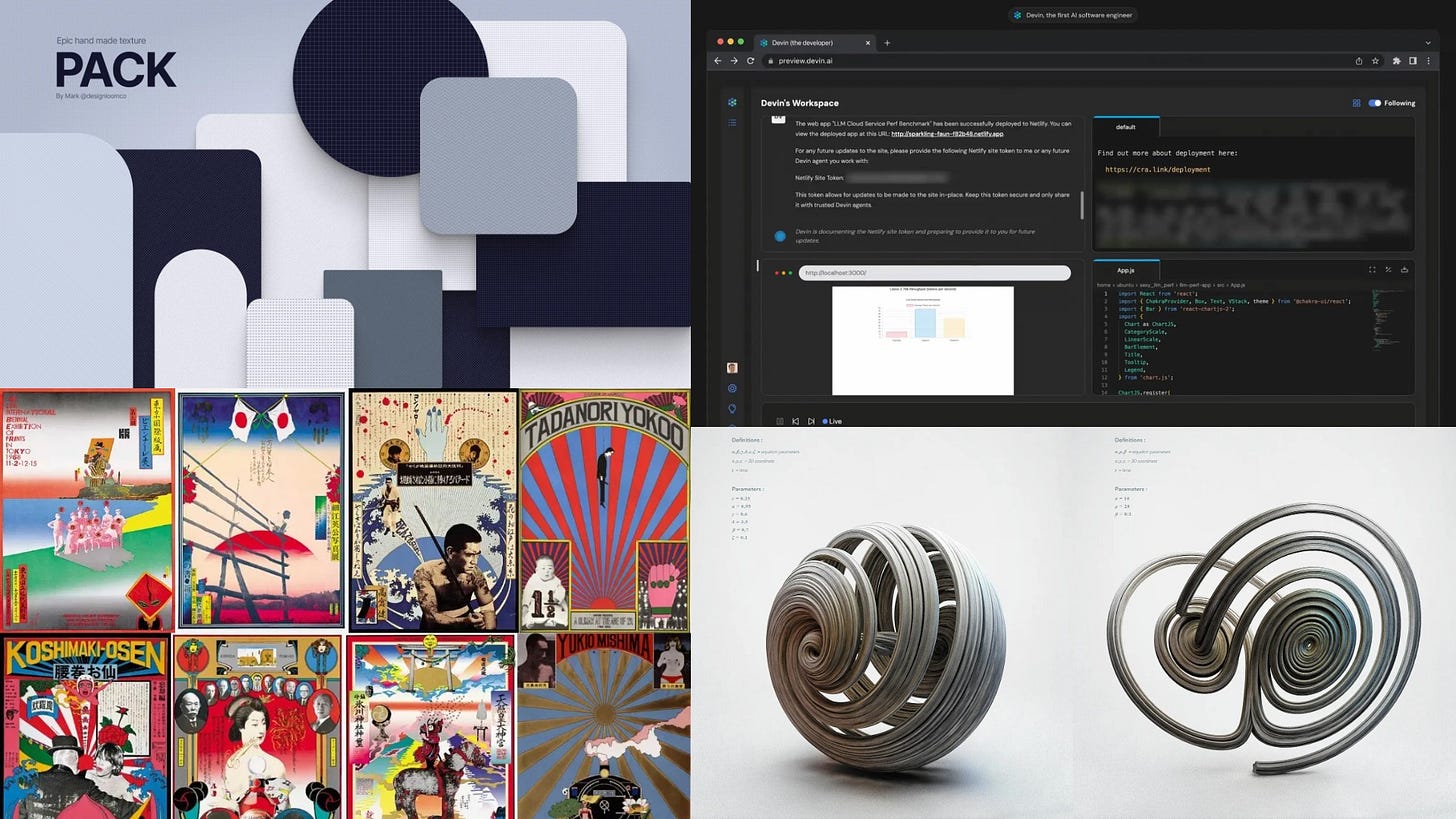
Task: Expand the tab search chevron in browser
Action: pos(1428,43)
